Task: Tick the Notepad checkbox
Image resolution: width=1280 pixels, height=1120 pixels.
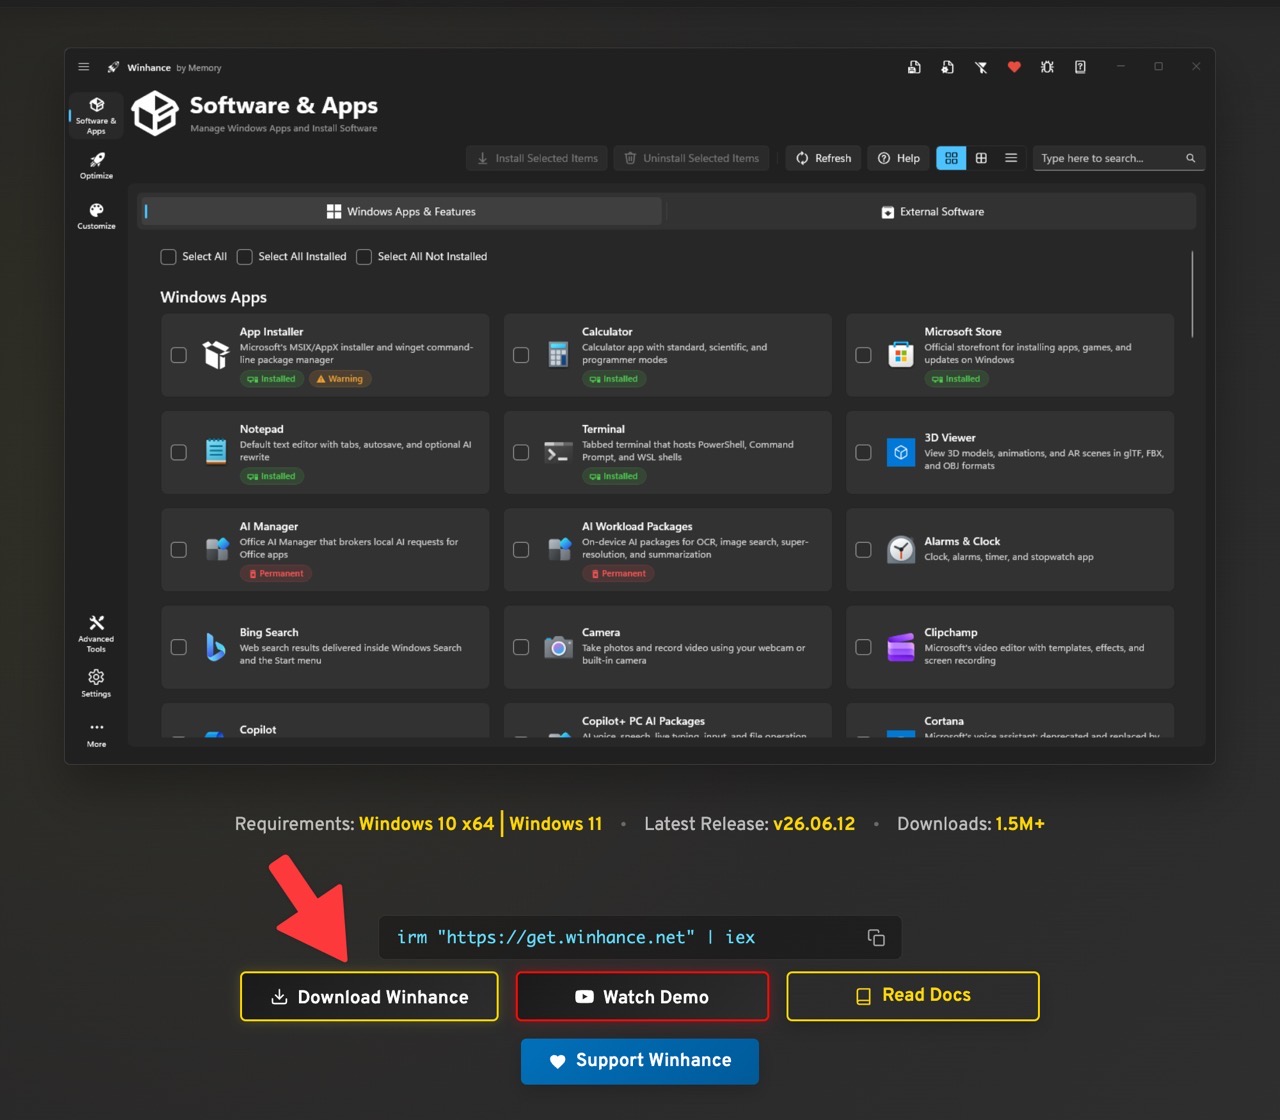Action: [x=178, y=452]
